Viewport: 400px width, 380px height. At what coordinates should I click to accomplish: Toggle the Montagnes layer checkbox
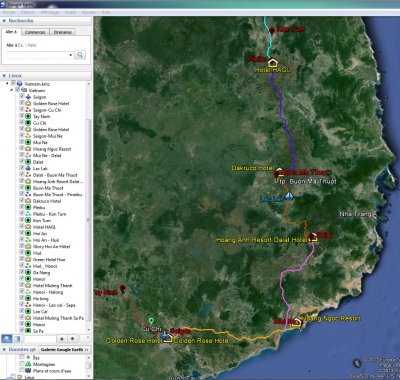pos(22,364)
